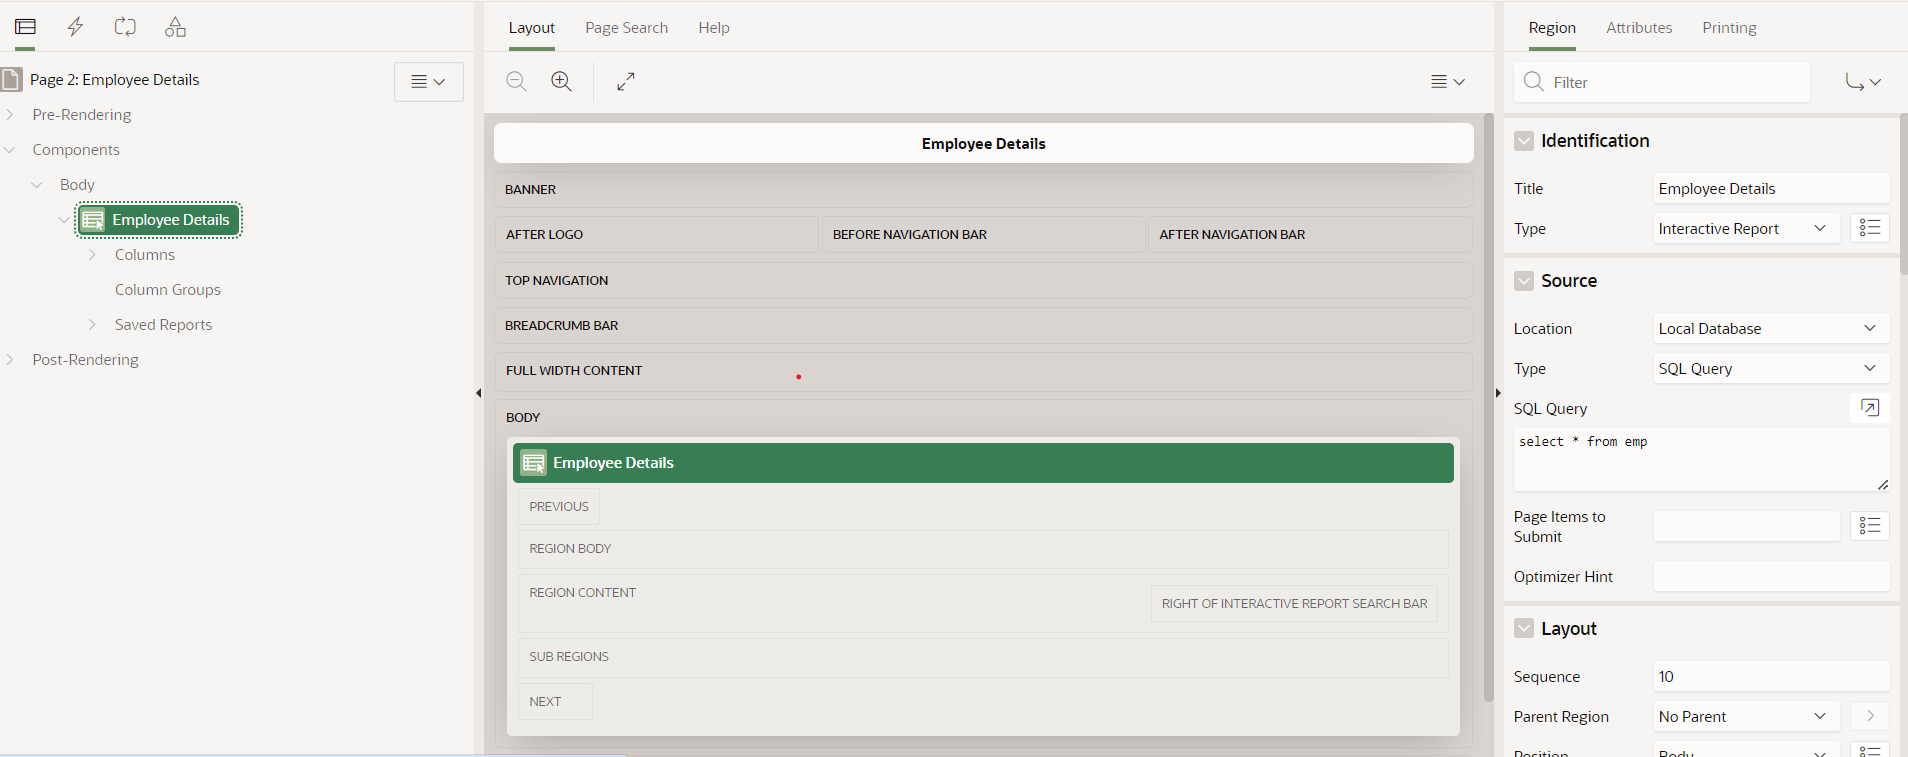This screenshot has width=1908, height=757.
Task: Open the Processing tab icon
Action: (125, 27)
